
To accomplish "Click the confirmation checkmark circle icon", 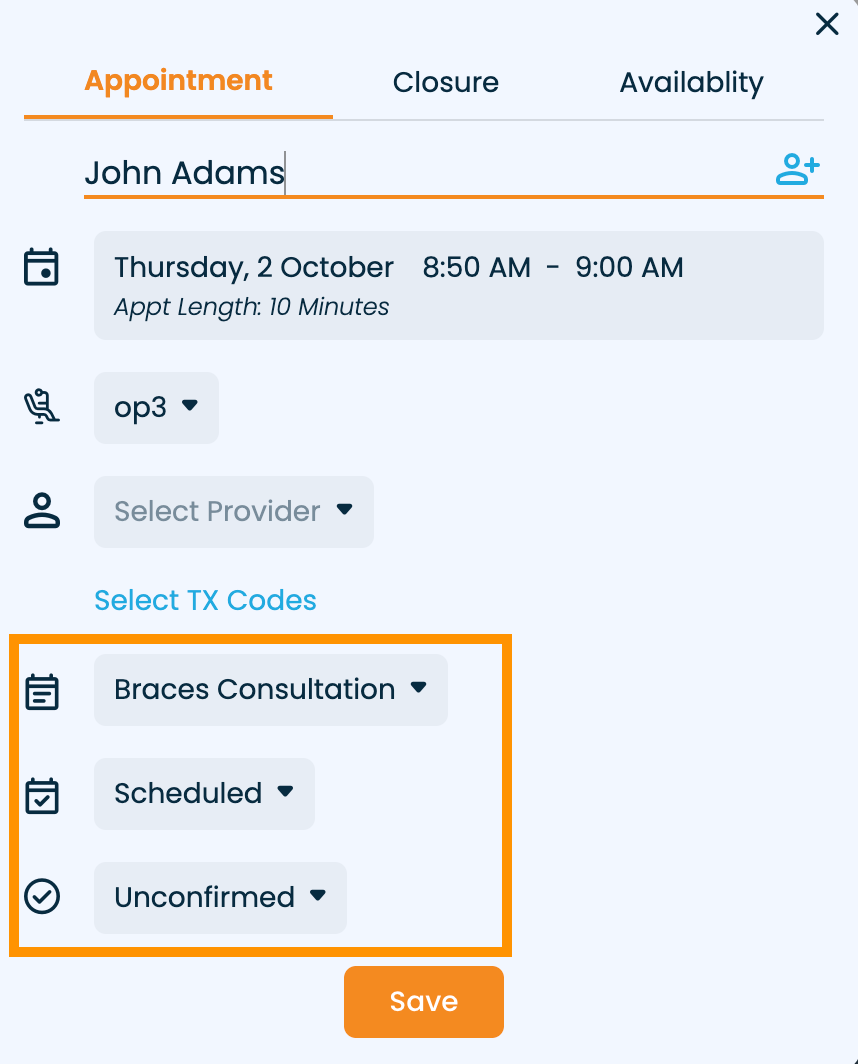I will [x=42, y=897].
